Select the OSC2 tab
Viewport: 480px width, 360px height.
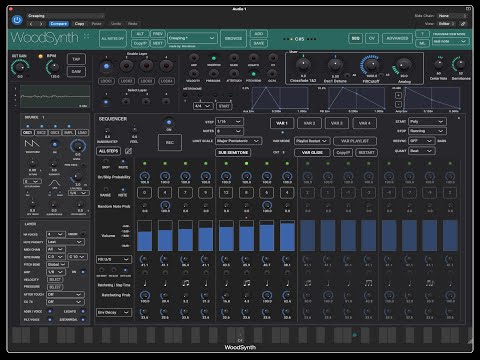coord(41,132)
